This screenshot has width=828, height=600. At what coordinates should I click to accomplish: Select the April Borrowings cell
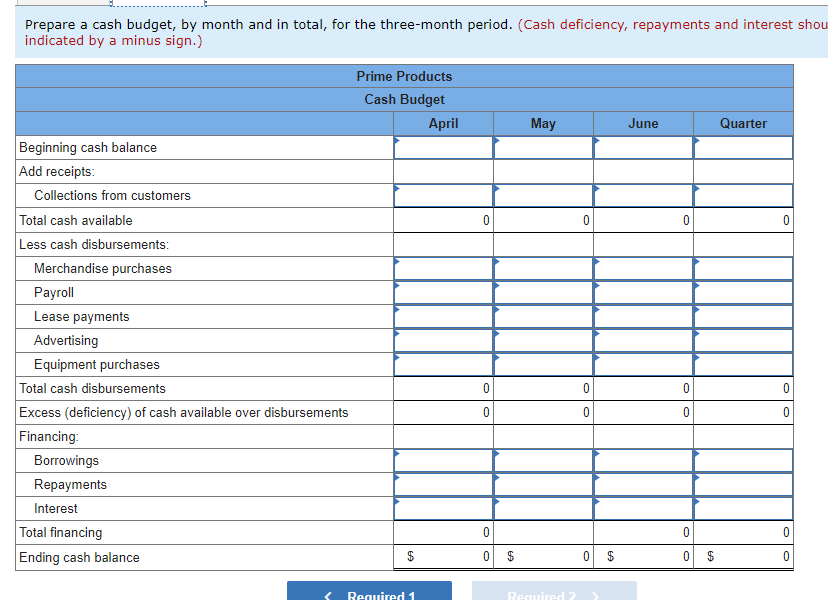coord(443,461)
